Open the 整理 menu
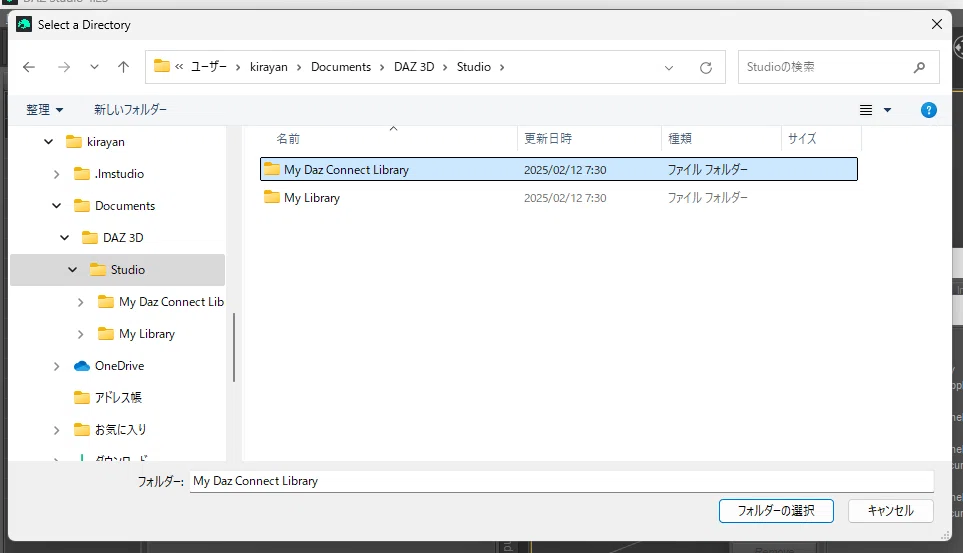 point(44,109)
